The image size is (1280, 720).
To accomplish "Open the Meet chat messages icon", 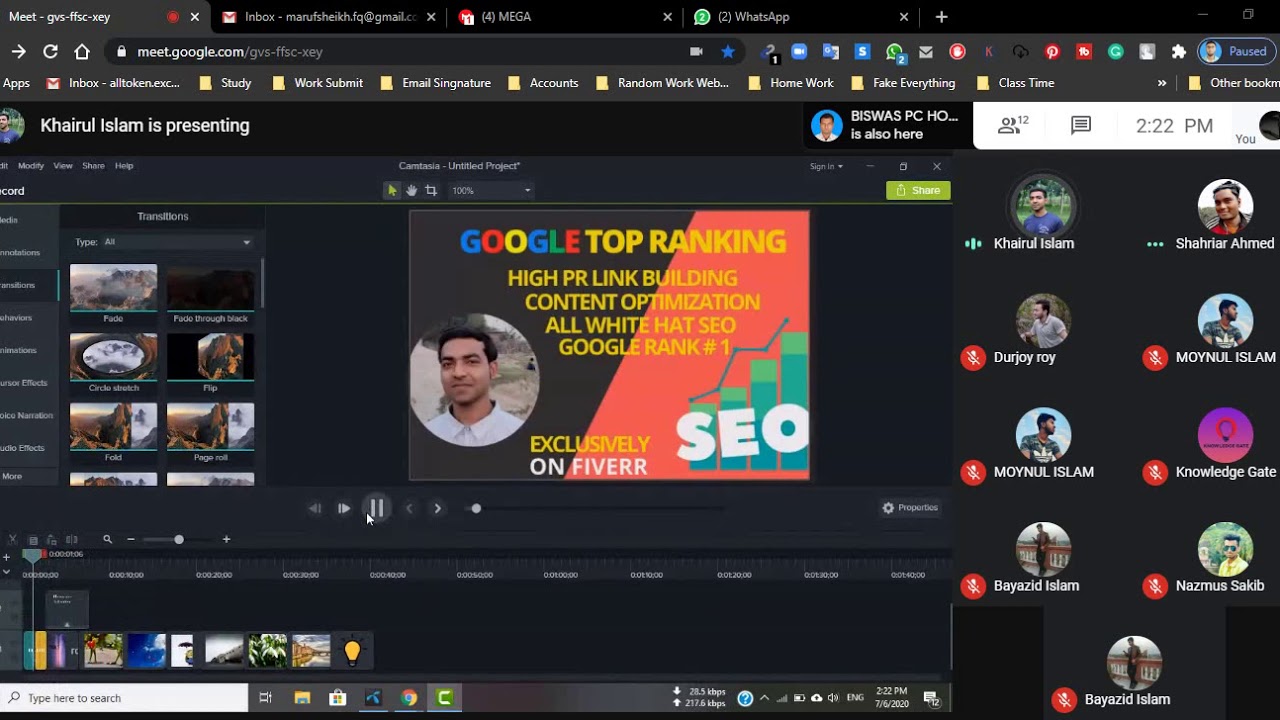I will coord(1081,125).
